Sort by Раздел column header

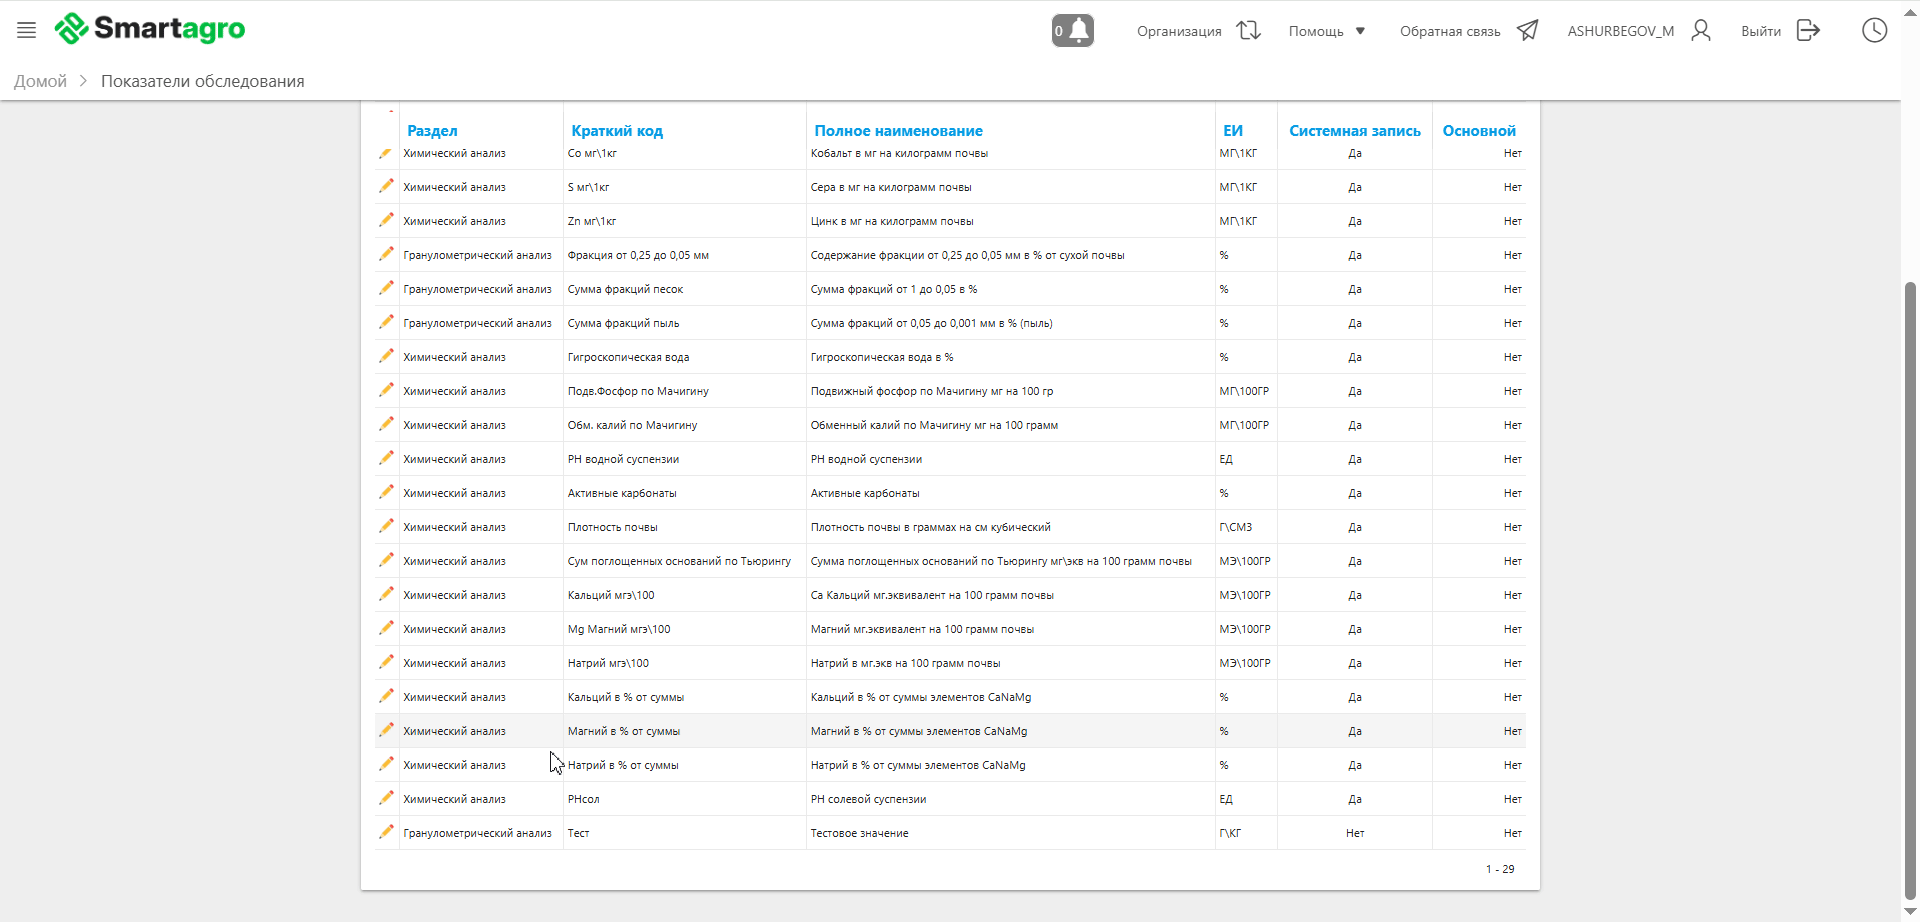coord(432,131)
